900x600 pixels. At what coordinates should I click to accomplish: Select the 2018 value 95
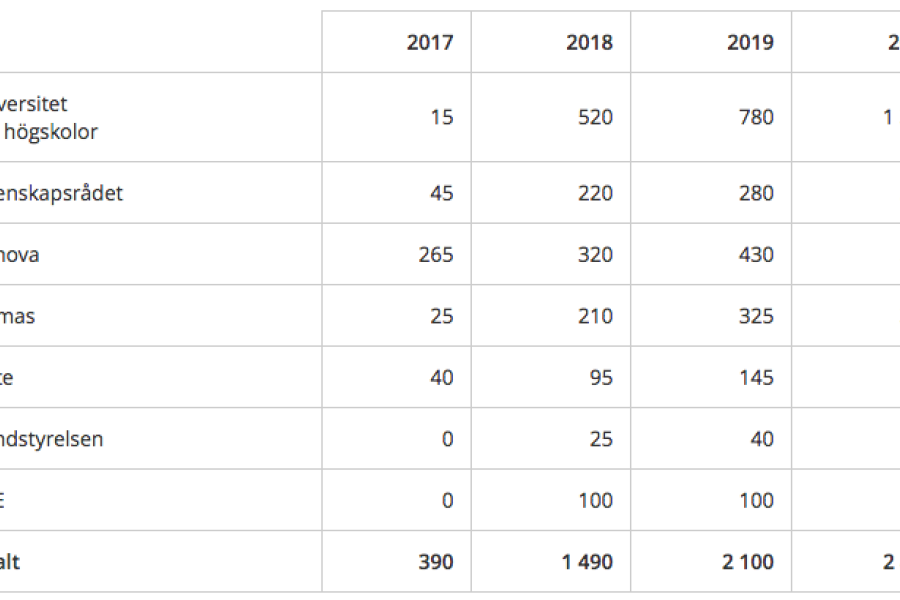601,378
